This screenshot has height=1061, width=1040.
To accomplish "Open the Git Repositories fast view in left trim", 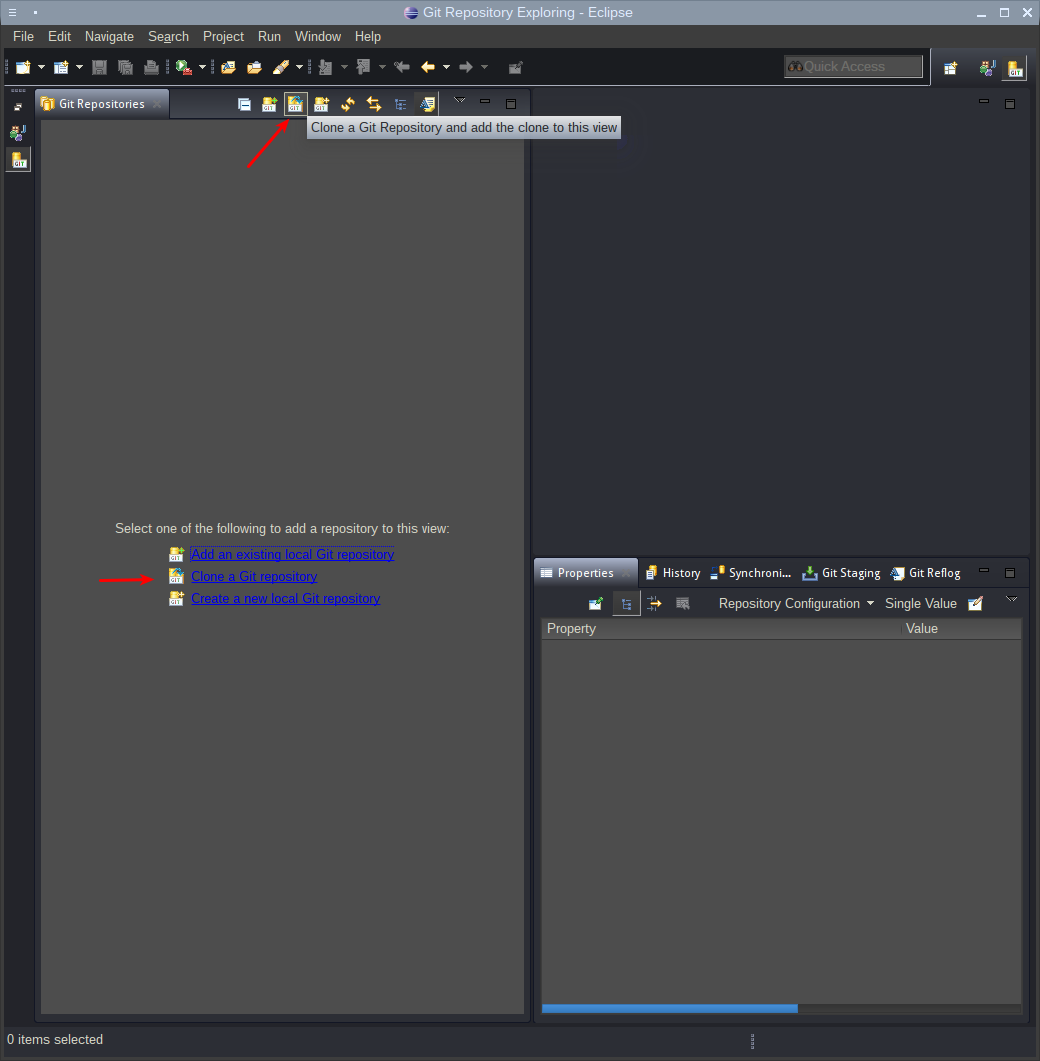I will (x=18, y=160).
